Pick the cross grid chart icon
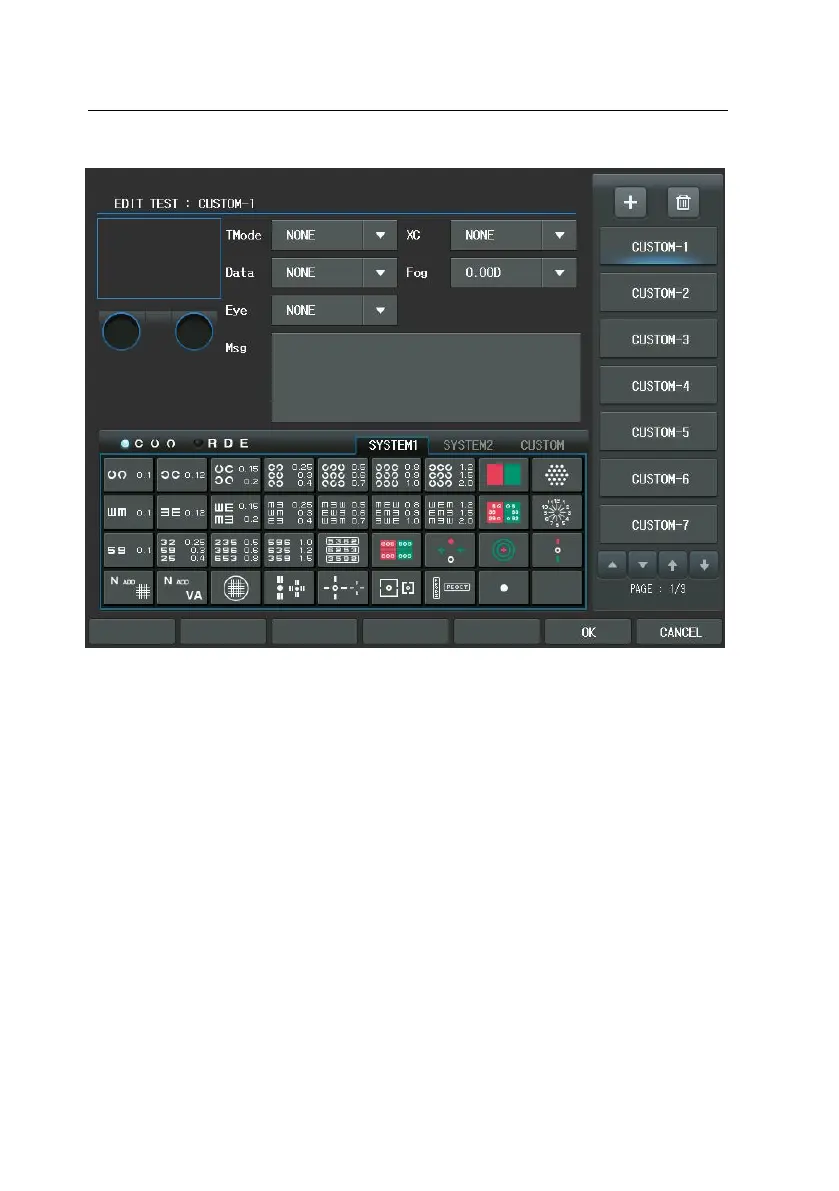The image size is (839, 1191). (x=236, y=588)
